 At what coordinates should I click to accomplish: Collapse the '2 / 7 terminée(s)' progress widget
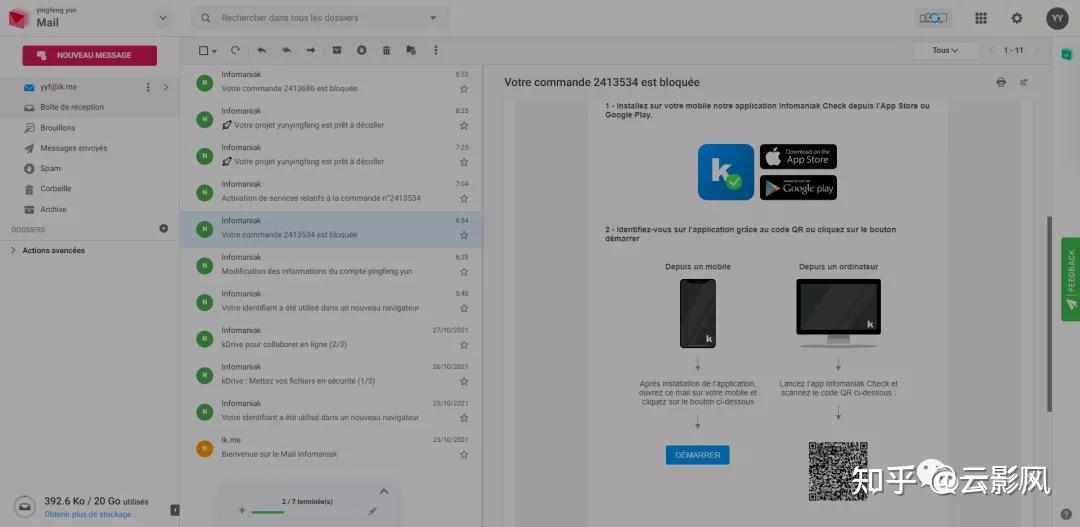tap(384, 491)
